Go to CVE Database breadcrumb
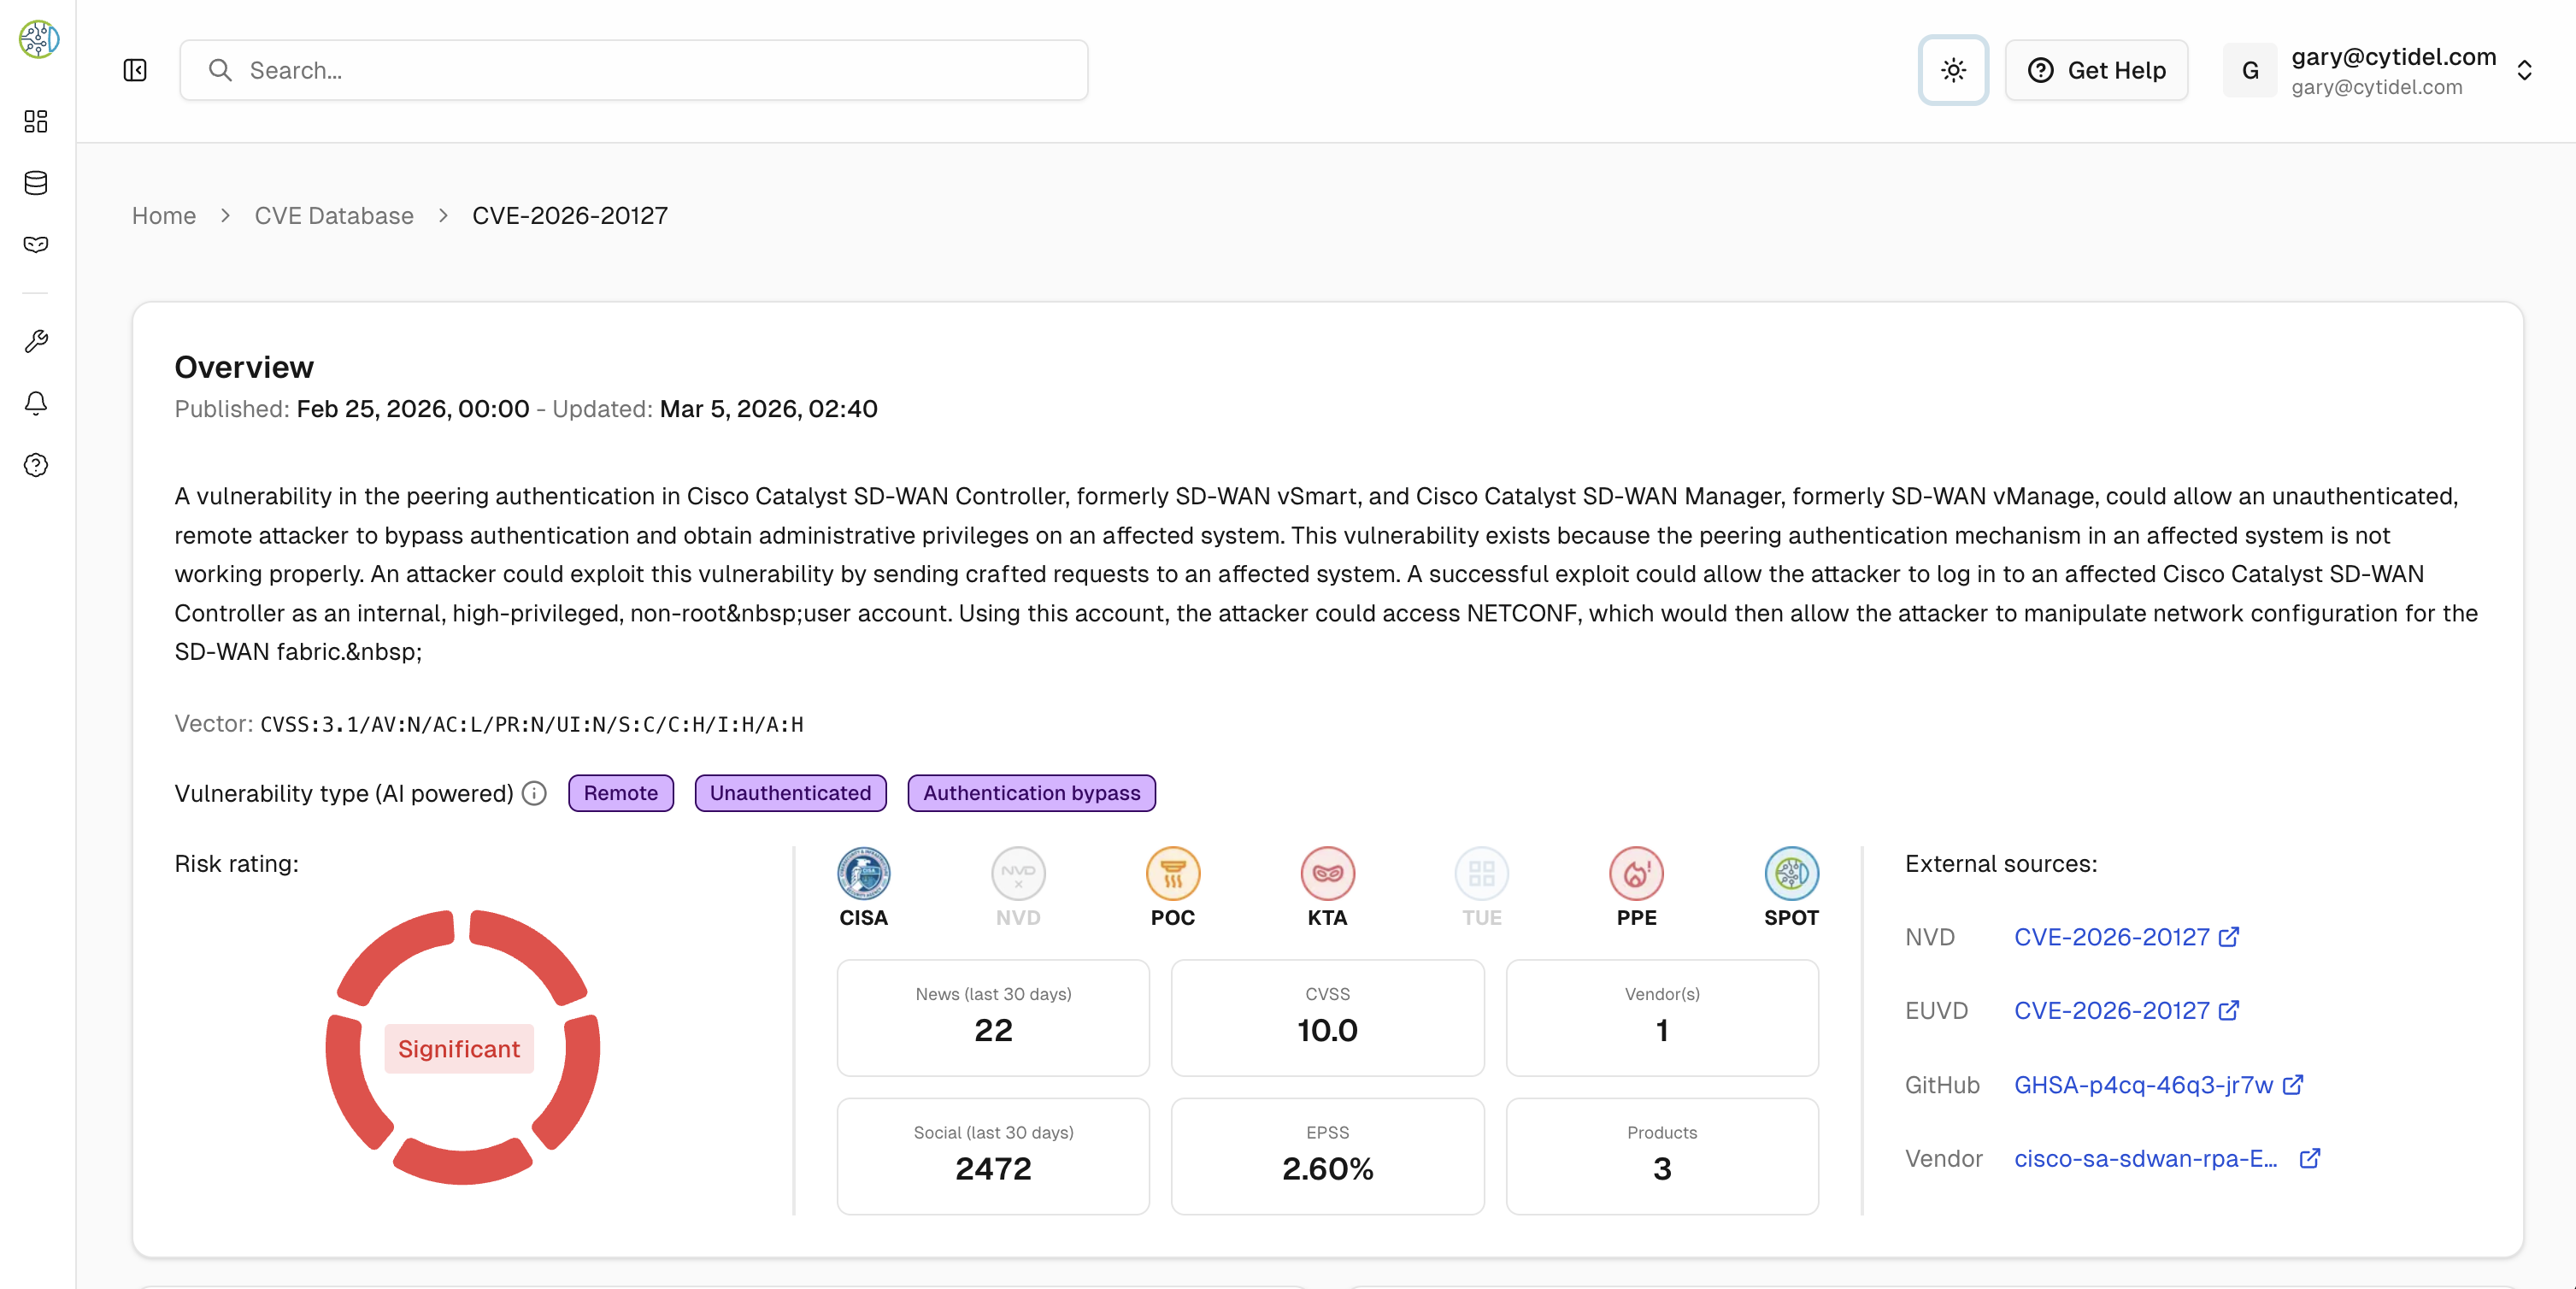 [x=334, y=216]
